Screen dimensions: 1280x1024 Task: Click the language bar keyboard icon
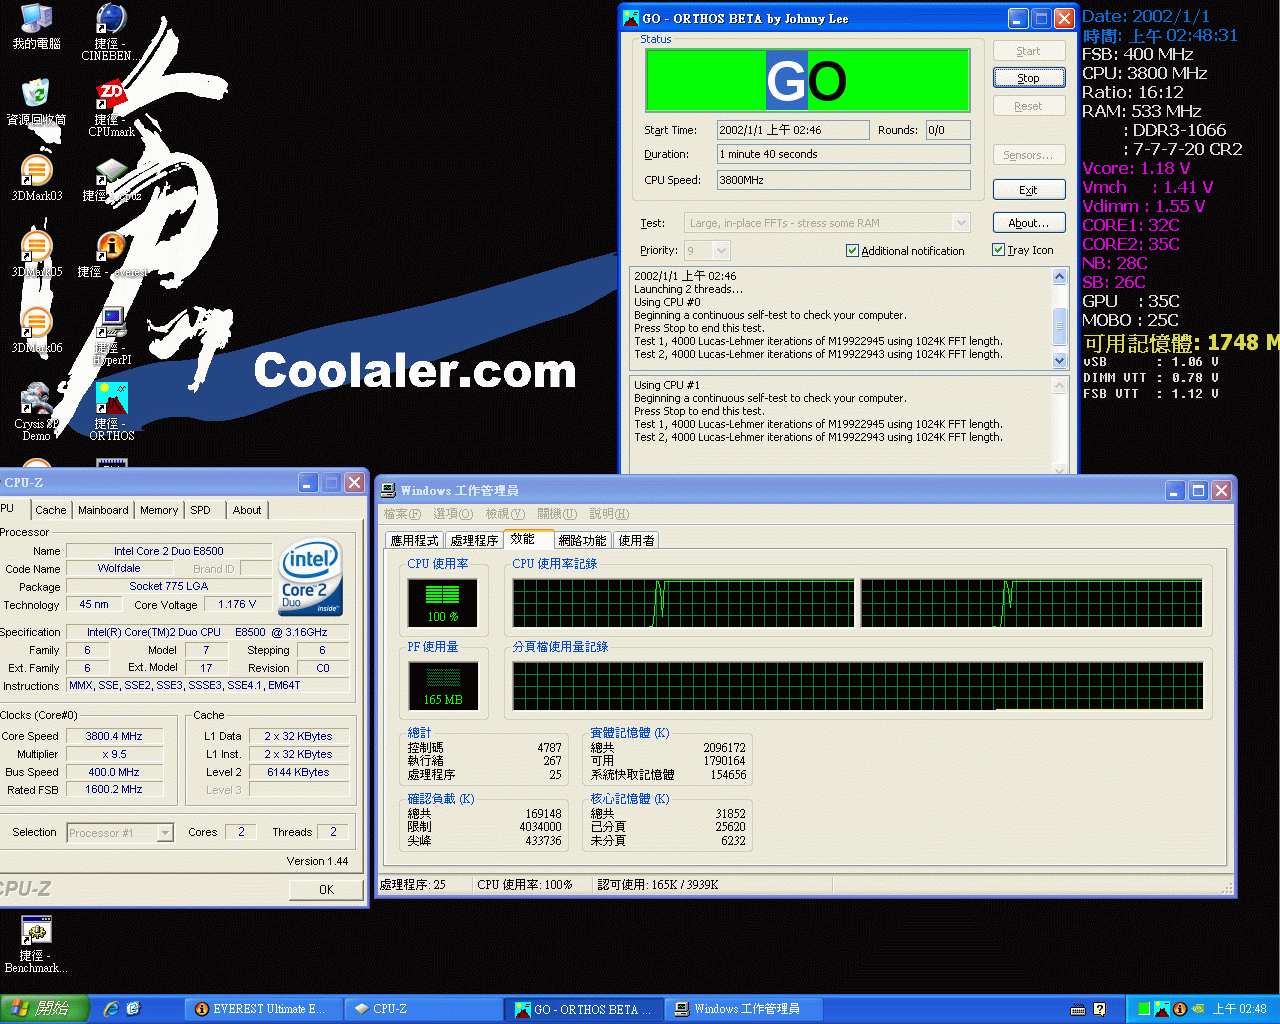pyautogui.click(x=1078, y=1009)
